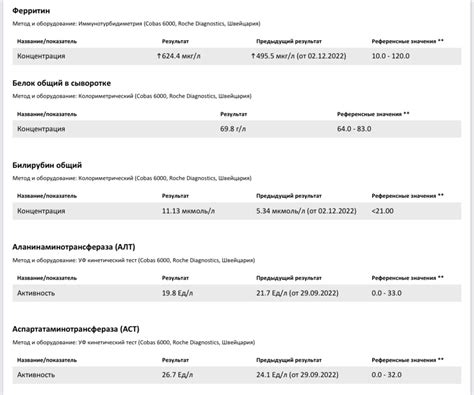Select AST activity result 26.7 Ед/л
Viewport: 474px width, 395px height.
(177, 375)
